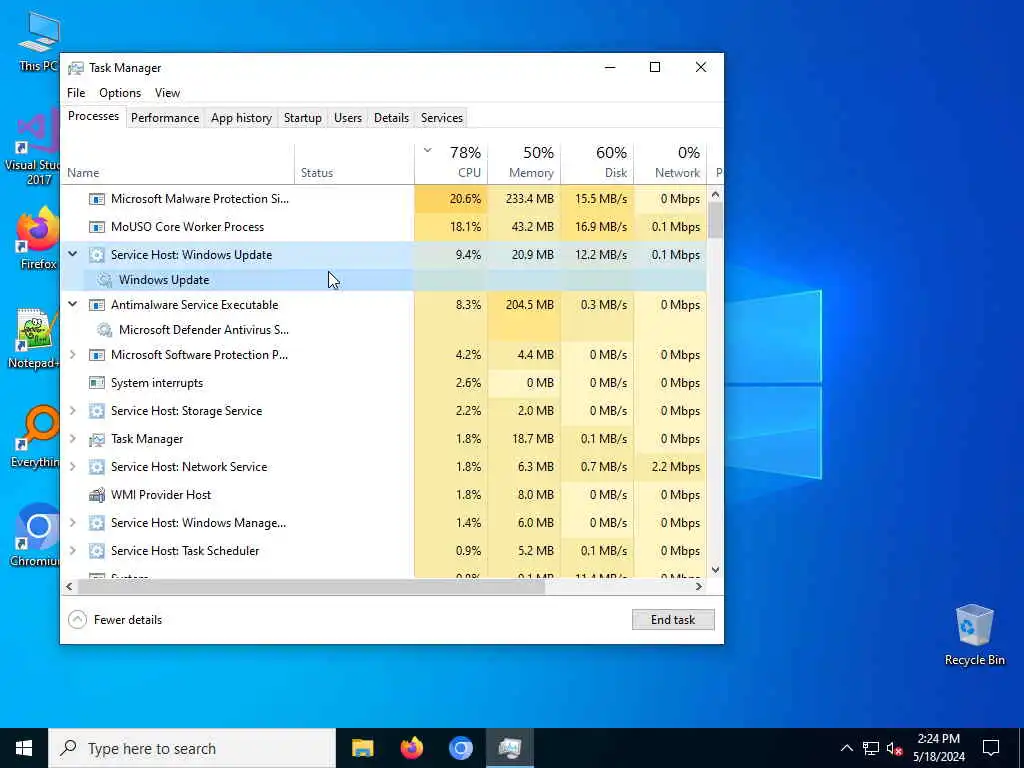Select the Chromium desktop shortcut
1024x768 pixels.
pyautogui.click(x=35, y=536)
